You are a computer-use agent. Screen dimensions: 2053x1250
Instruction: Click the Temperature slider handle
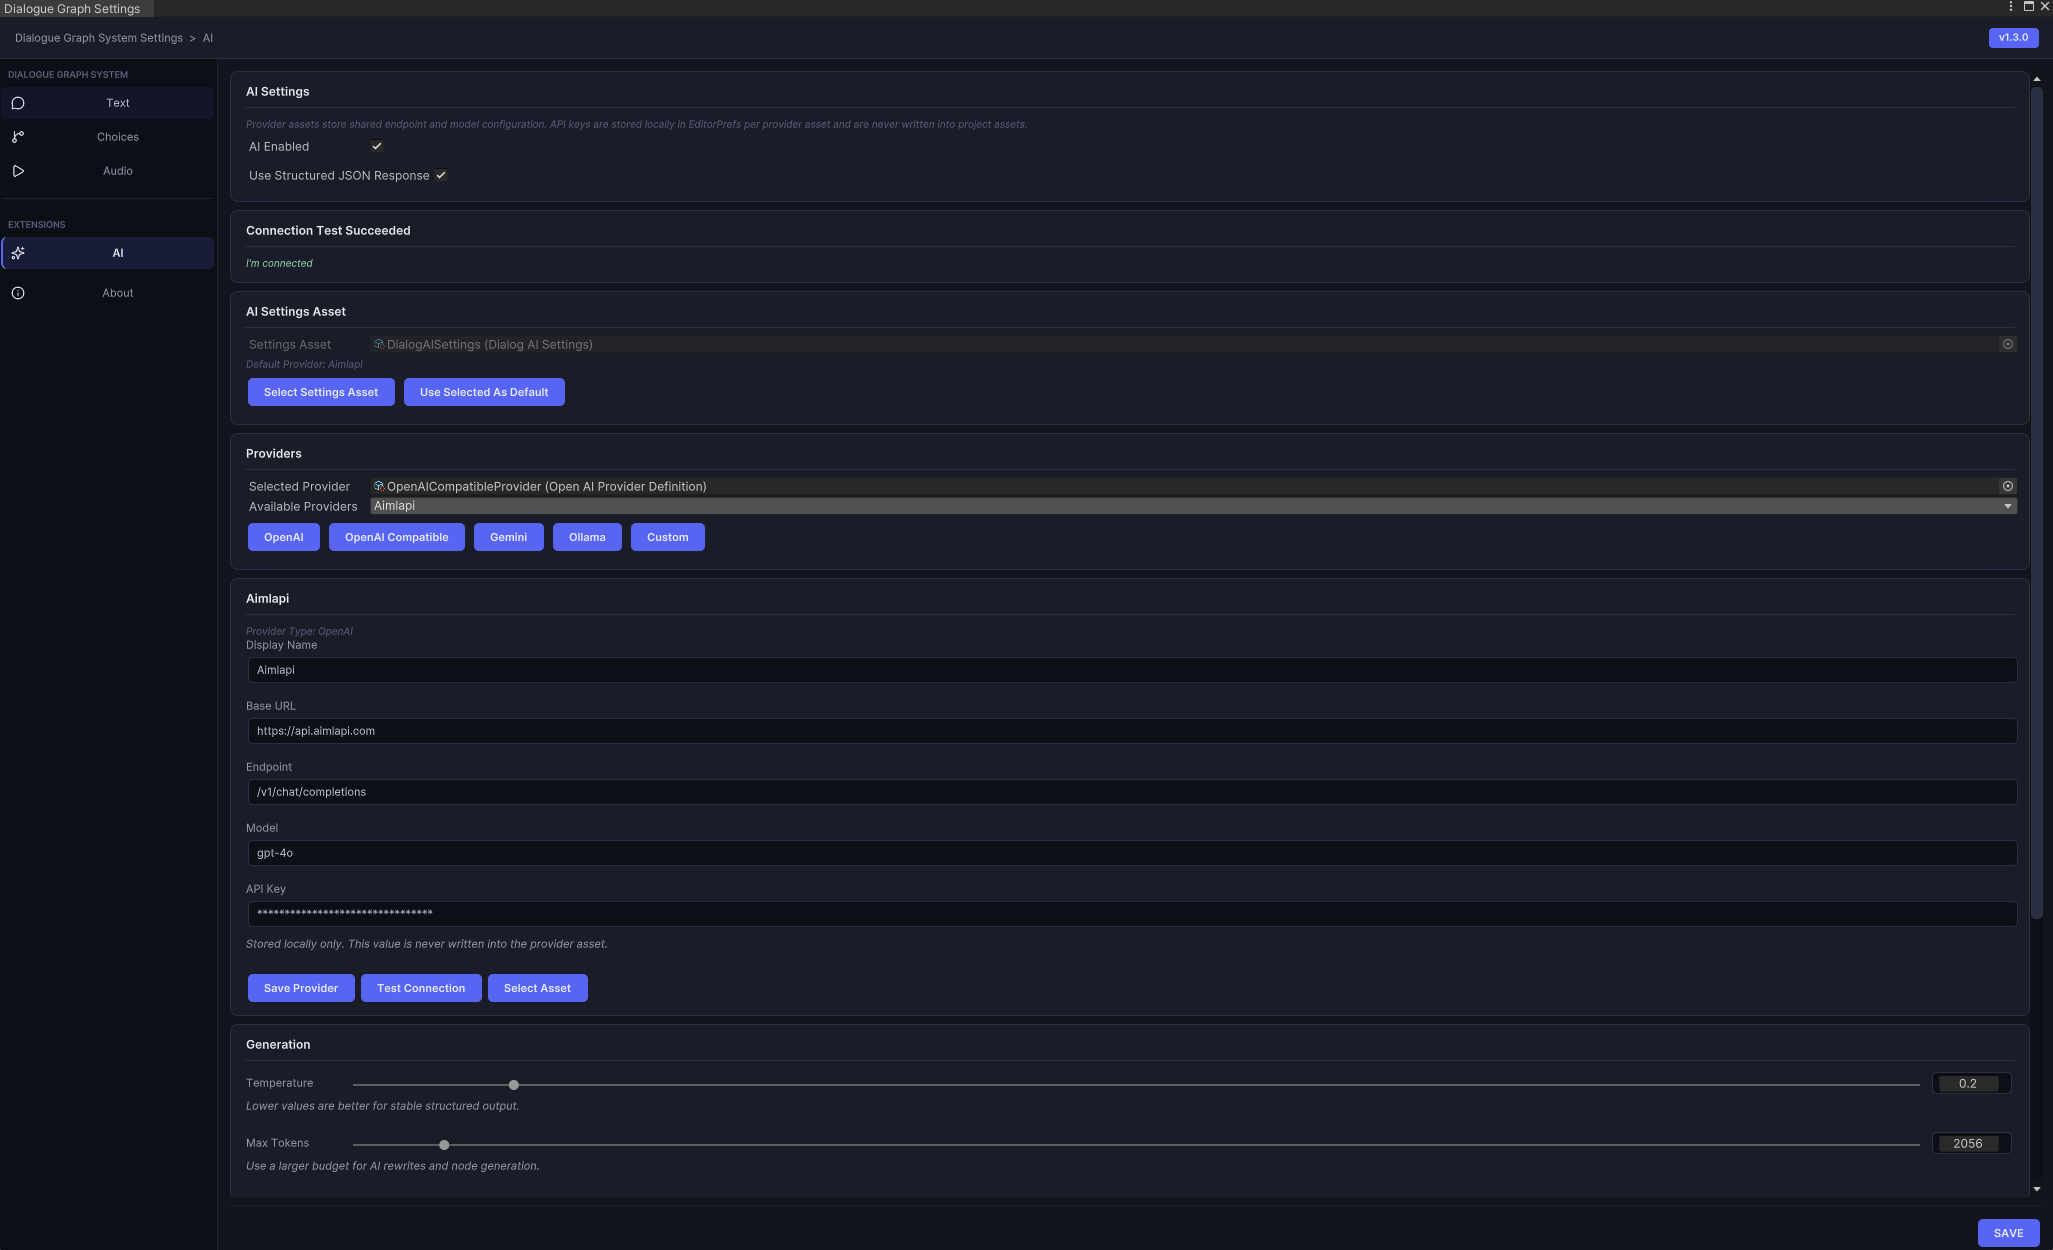[514, 1085]
